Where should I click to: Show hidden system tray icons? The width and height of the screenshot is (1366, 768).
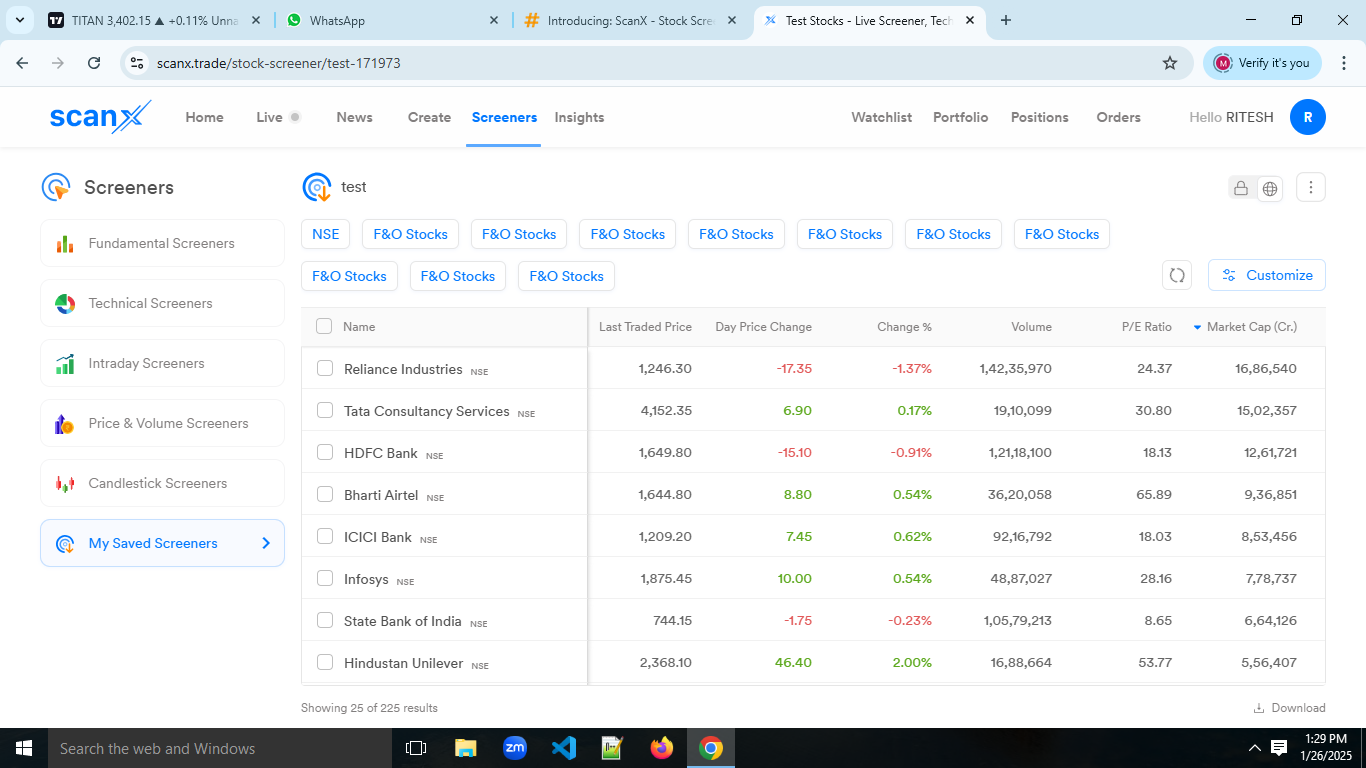[1254, 748]
